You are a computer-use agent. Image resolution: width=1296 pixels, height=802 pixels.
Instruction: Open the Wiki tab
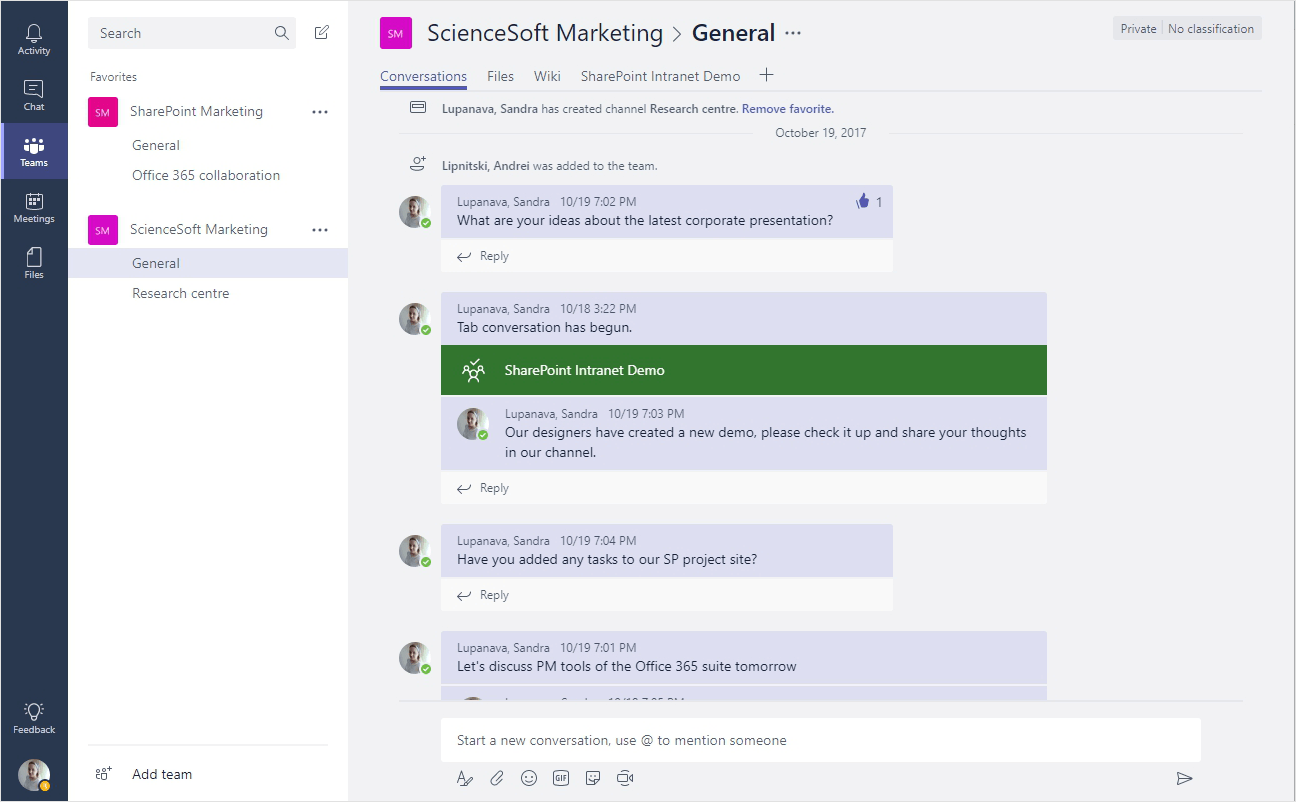[x=547, y=75]
